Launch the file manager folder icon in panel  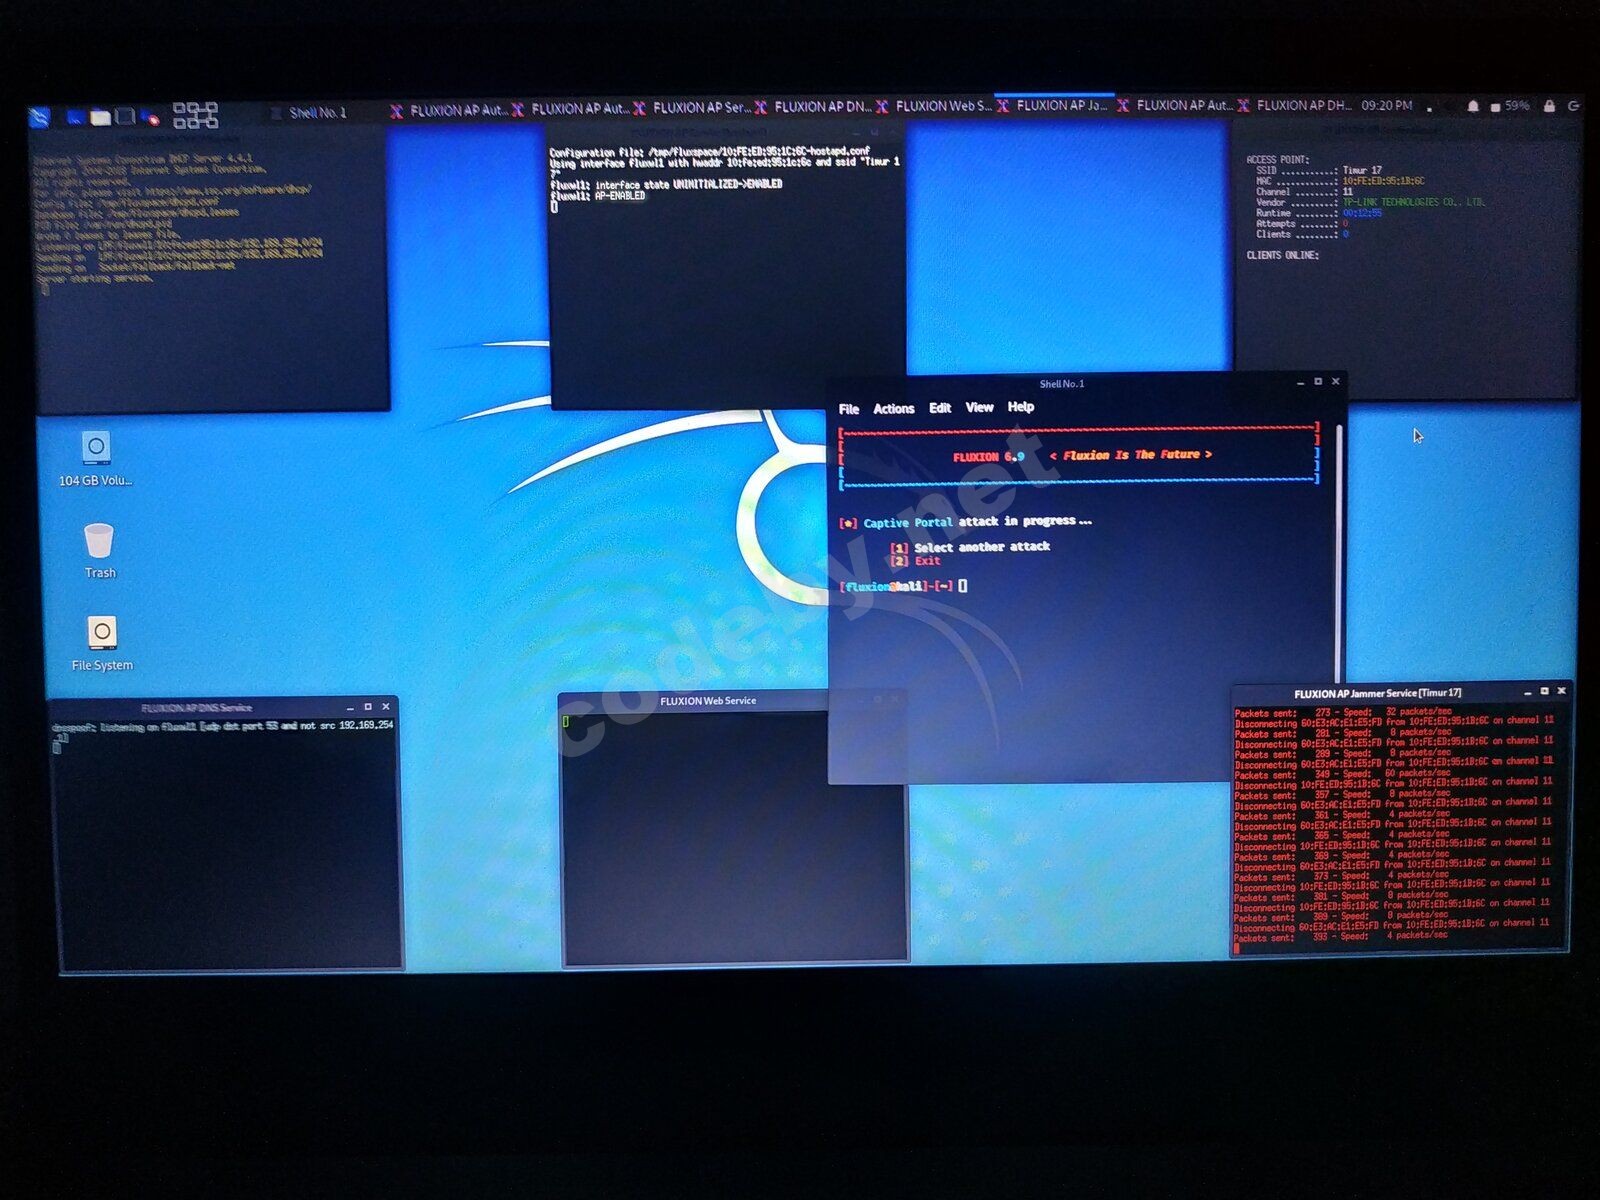(101, 117)
